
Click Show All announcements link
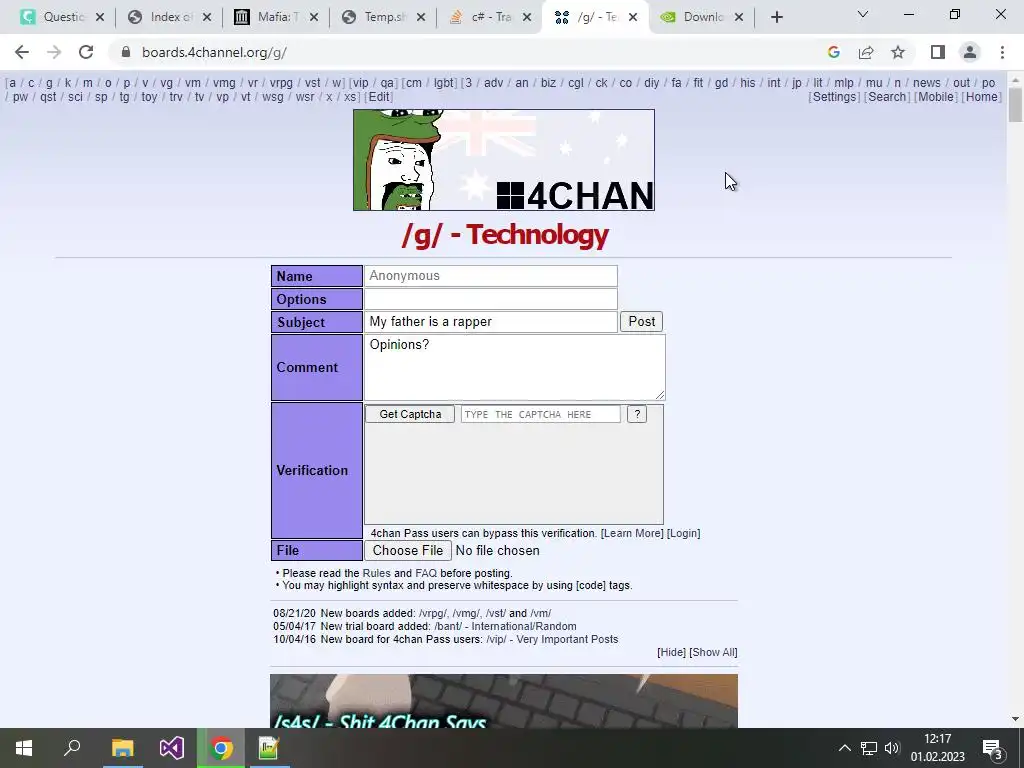[x=713, y=652]
